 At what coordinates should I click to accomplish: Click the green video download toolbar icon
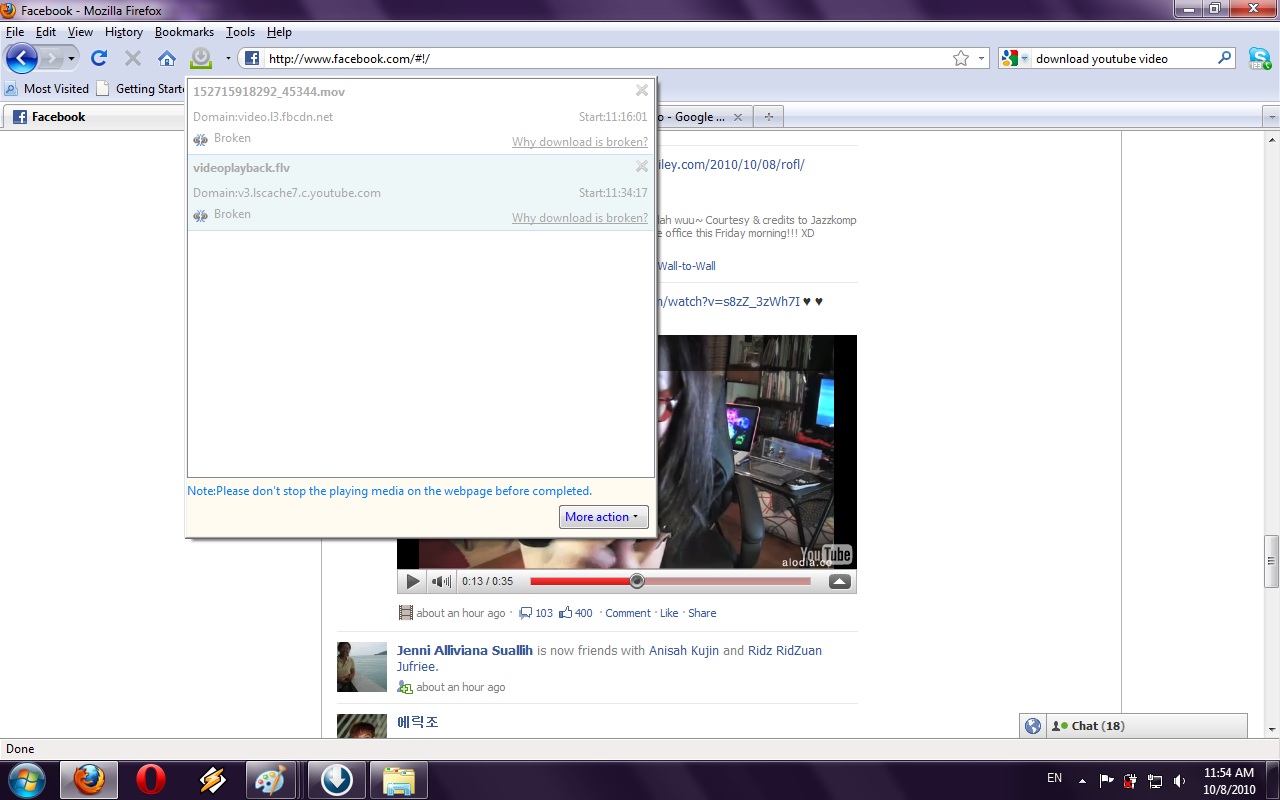point(201,58)
